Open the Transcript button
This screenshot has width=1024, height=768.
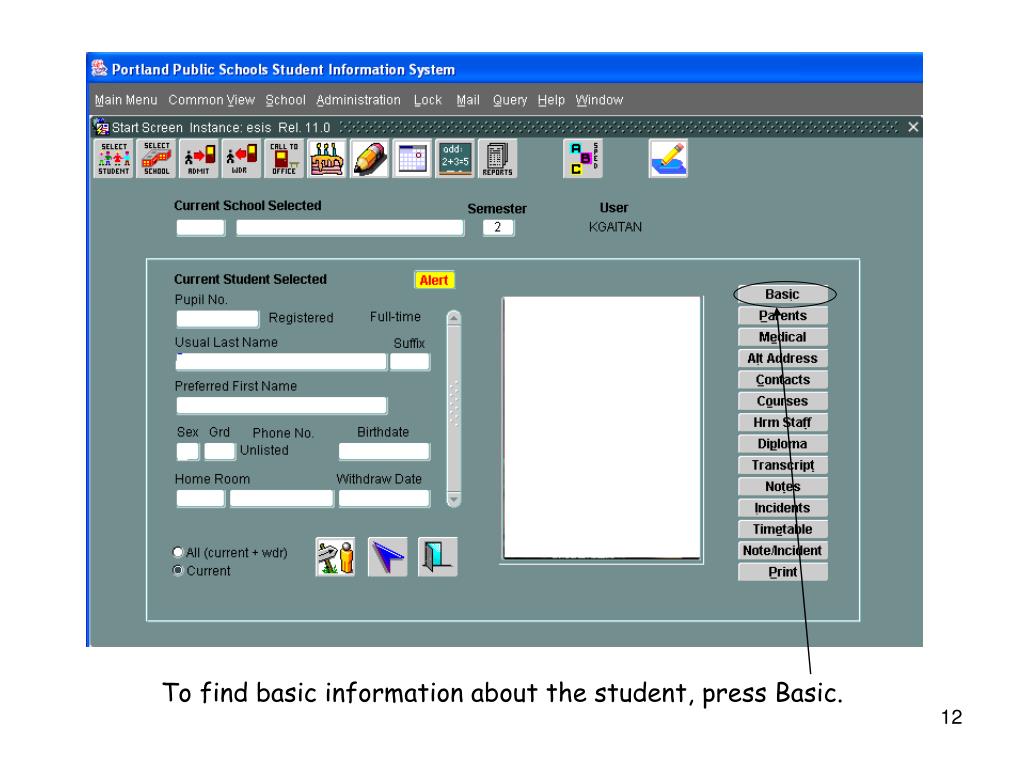click(x=782, y=465)
